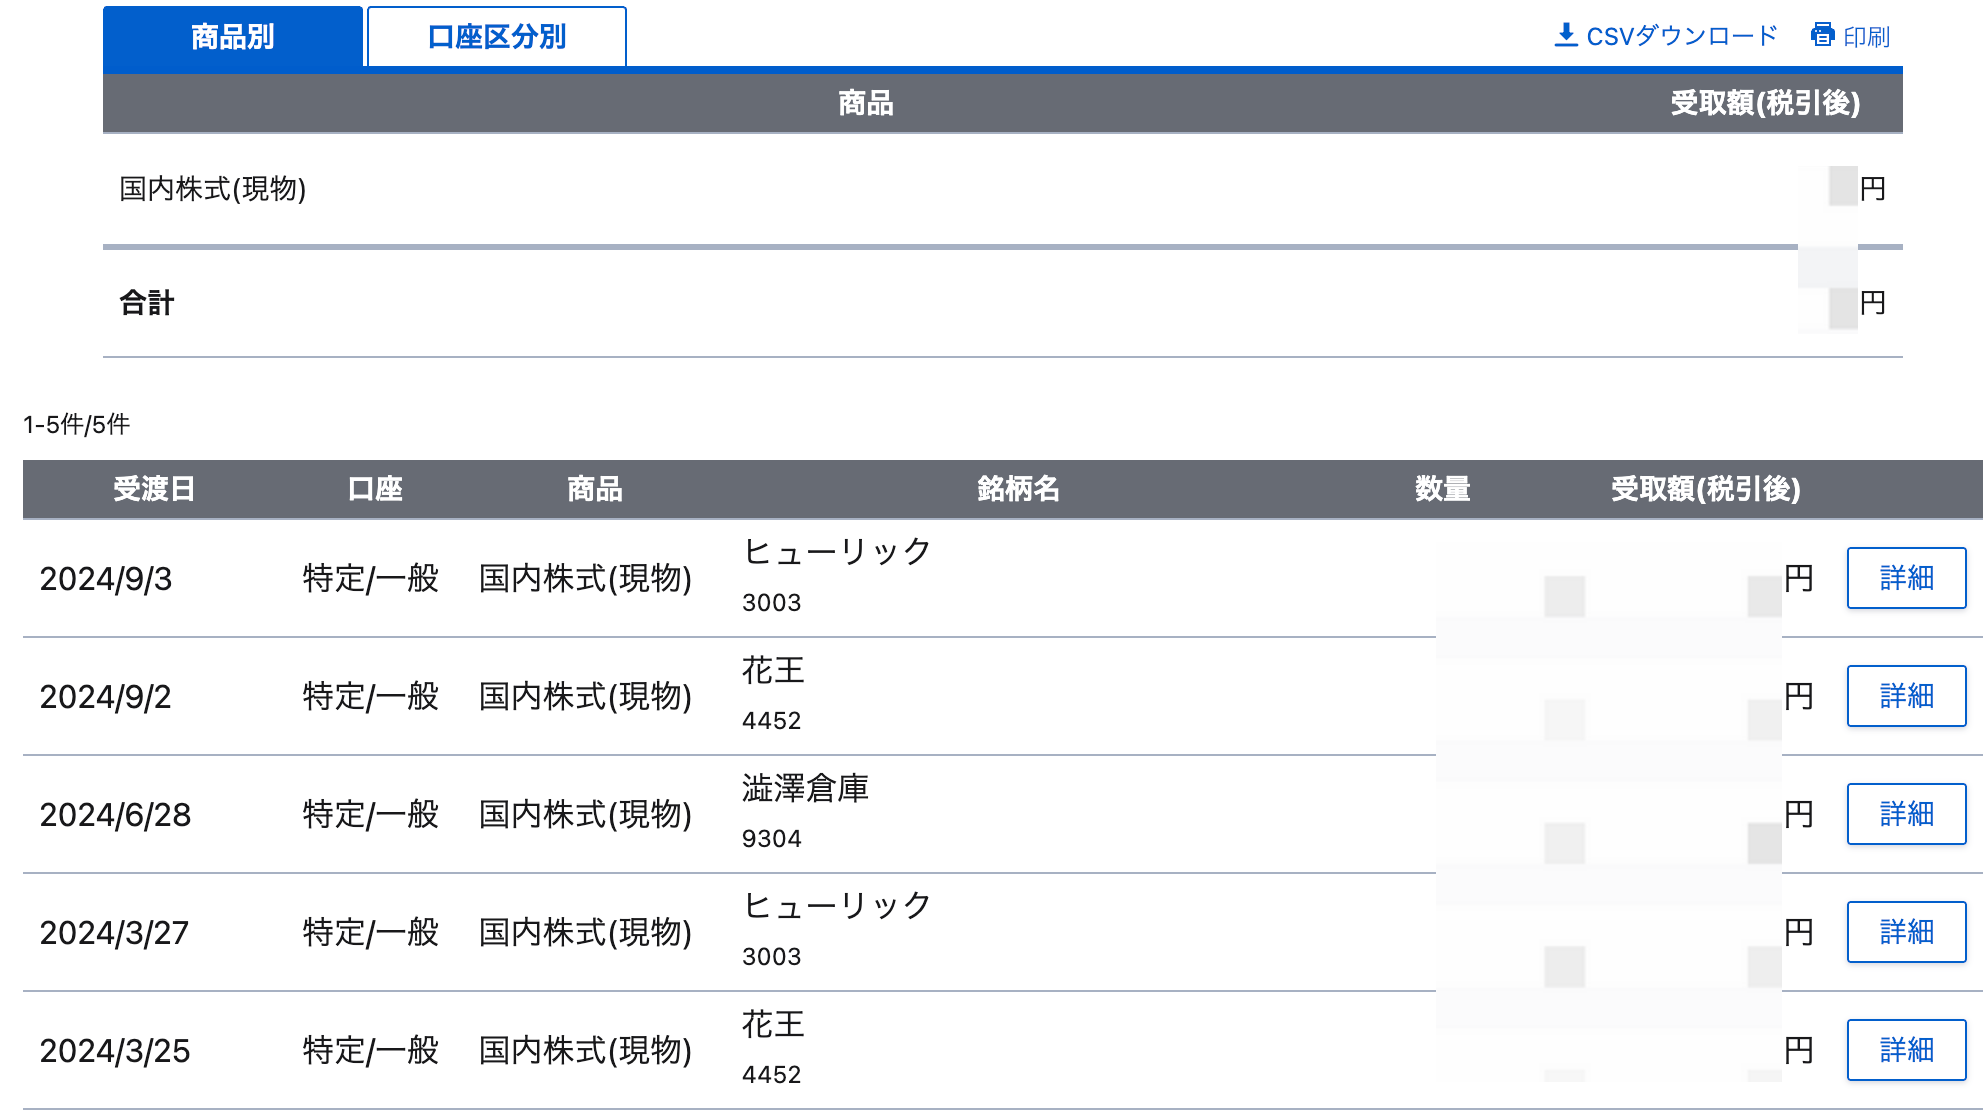Open 詳細 for 2024/9/3 ヒューリック
Screen dimensions: 1986x1120
click(x=1906, y=578)
